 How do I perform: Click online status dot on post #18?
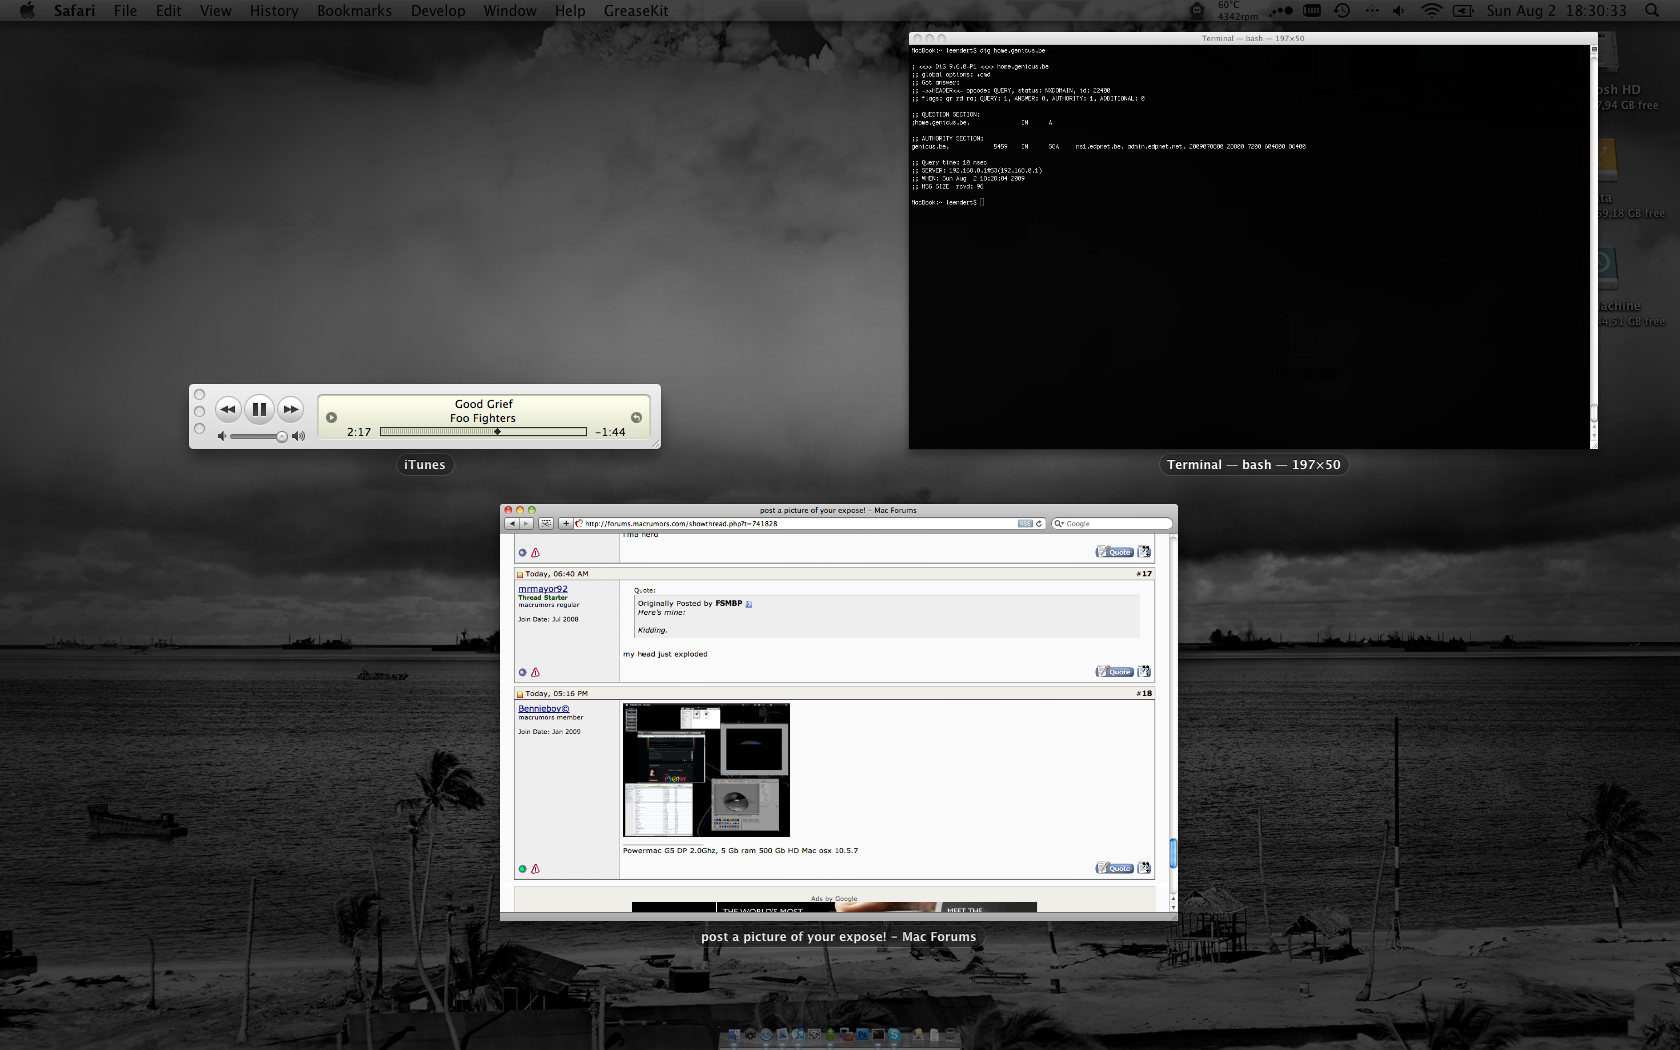[522, 869]
